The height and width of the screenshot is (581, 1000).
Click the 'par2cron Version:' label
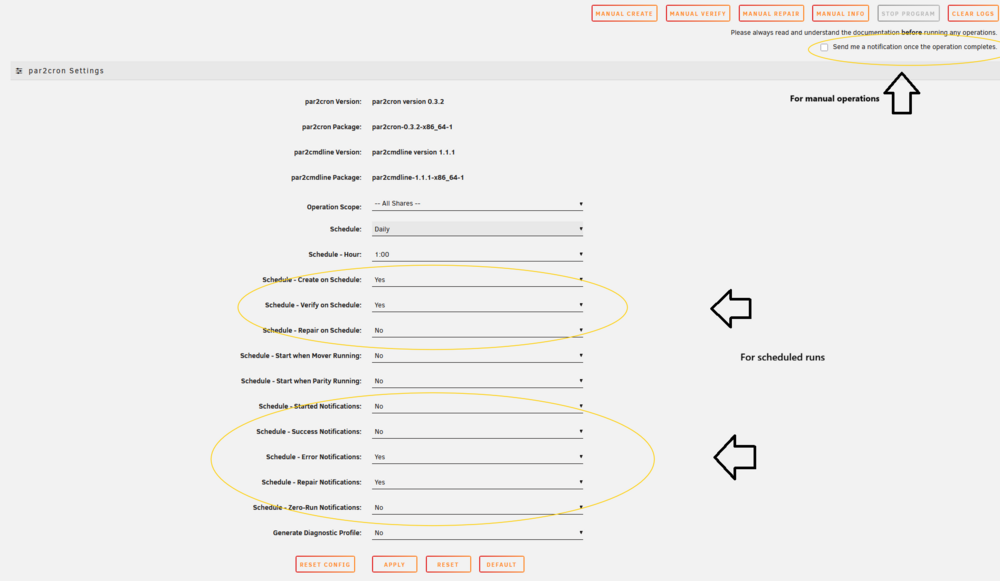333,101
